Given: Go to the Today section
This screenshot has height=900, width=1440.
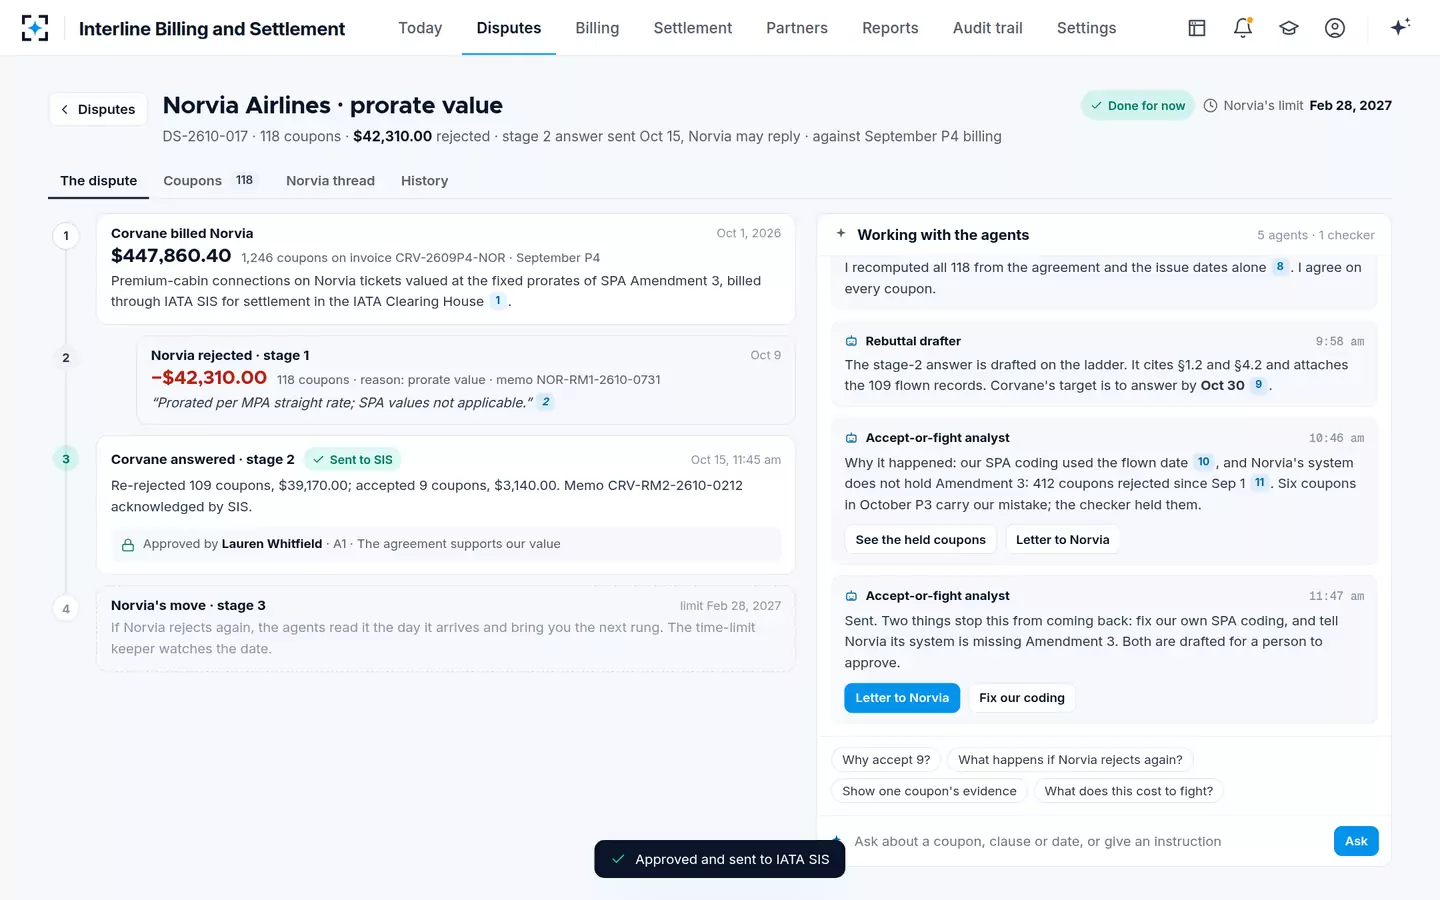Looking at the screenshot, I should click(x=420, y=28).
